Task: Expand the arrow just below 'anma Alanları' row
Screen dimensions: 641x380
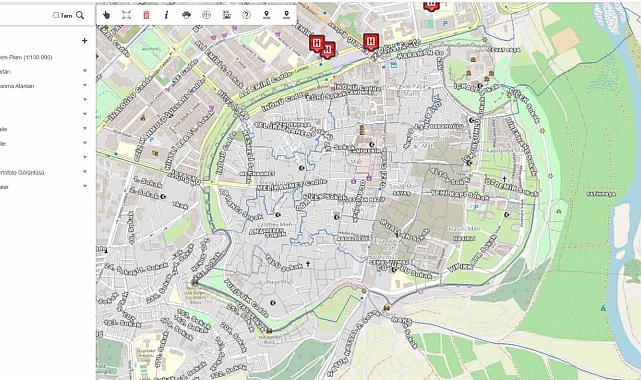Action: [85, 100]
